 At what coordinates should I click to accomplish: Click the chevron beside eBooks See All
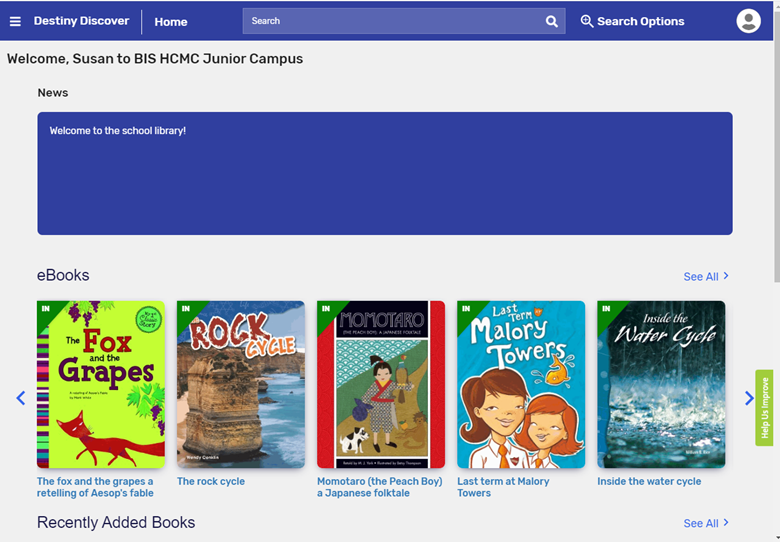pyautogui.click(x=726, y=275)
